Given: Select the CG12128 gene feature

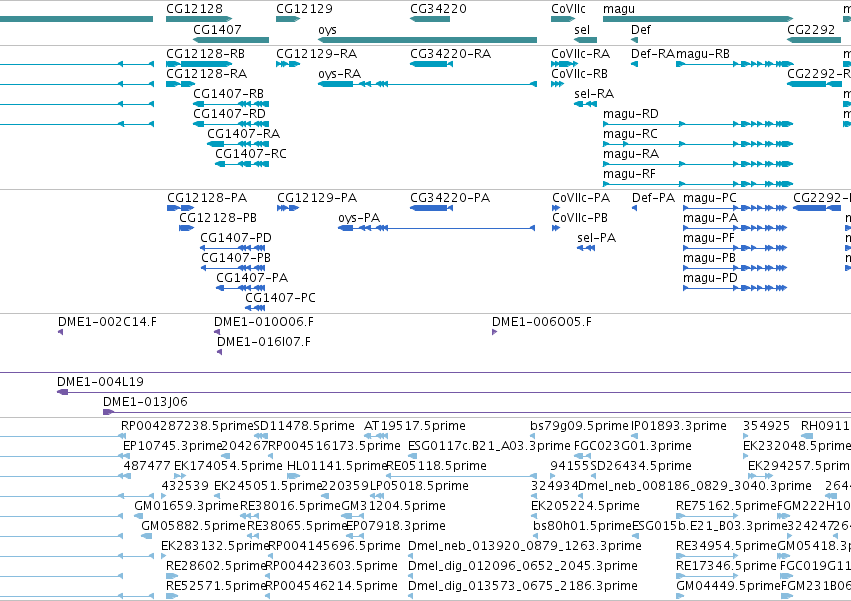Looking at the screenshot, I should pos(199,19).
